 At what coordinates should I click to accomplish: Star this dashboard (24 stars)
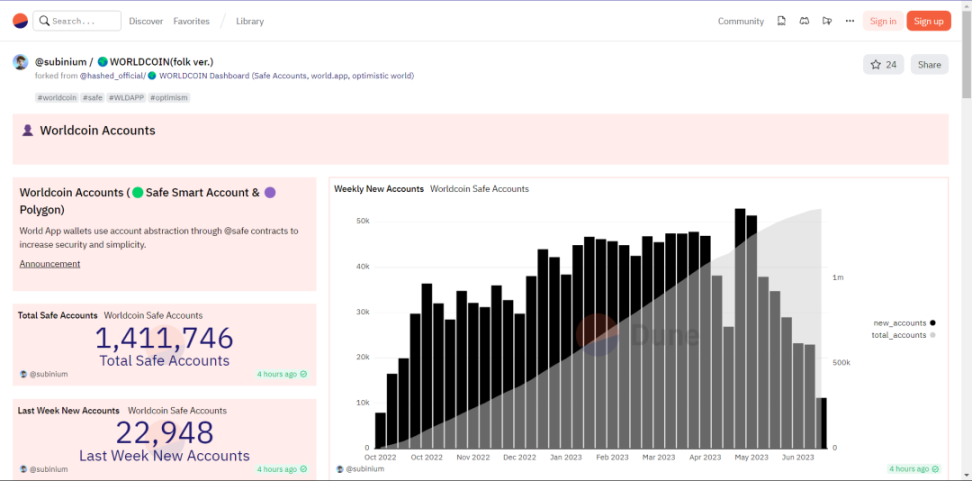(883, 65)
